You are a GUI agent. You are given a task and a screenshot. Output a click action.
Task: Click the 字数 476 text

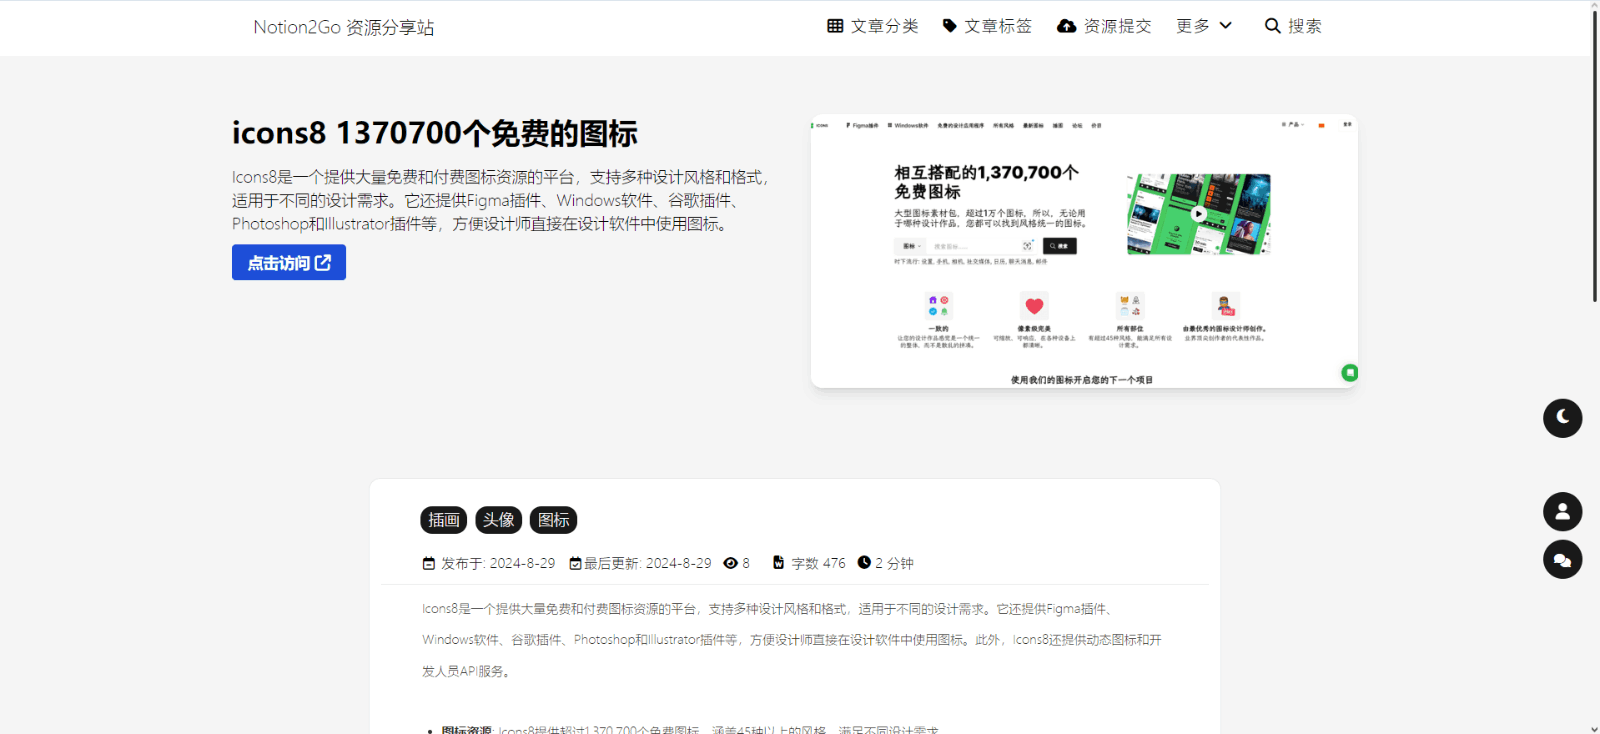tap(818, 563)
